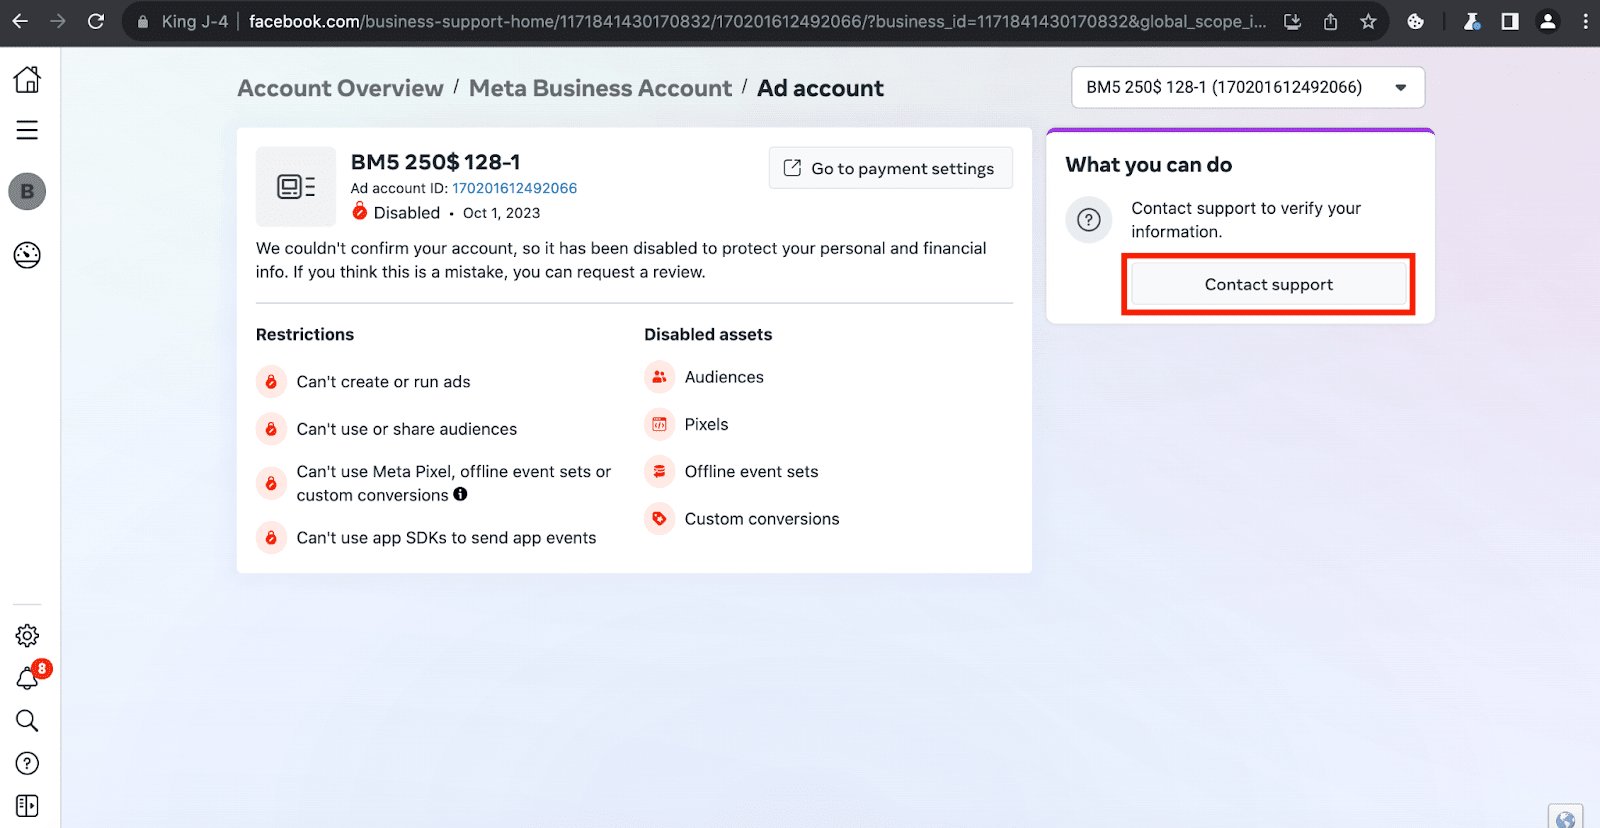
Task: Click Go to payment settings button
Action: 891,168
